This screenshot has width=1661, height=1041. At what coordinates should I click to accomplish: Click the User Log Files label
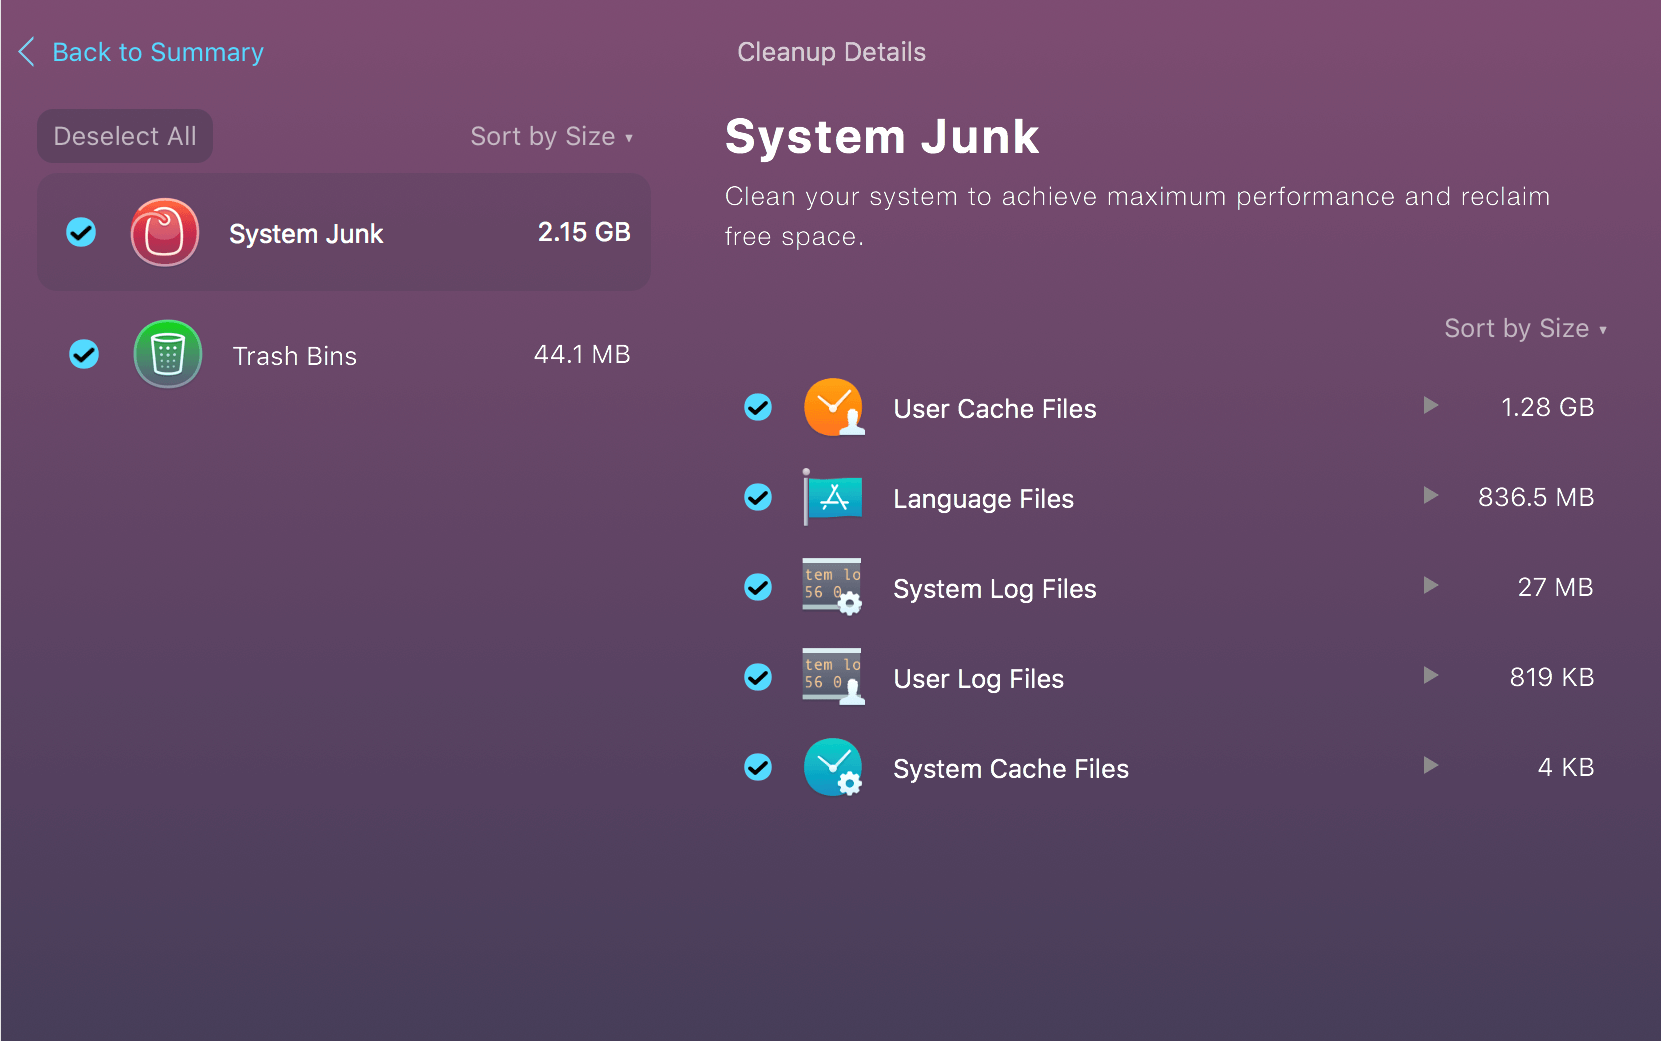979,679
